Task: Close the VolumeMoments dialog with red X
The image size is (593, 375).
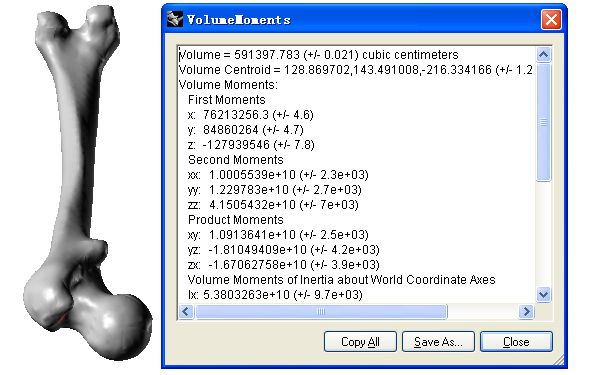Action: 551,19
